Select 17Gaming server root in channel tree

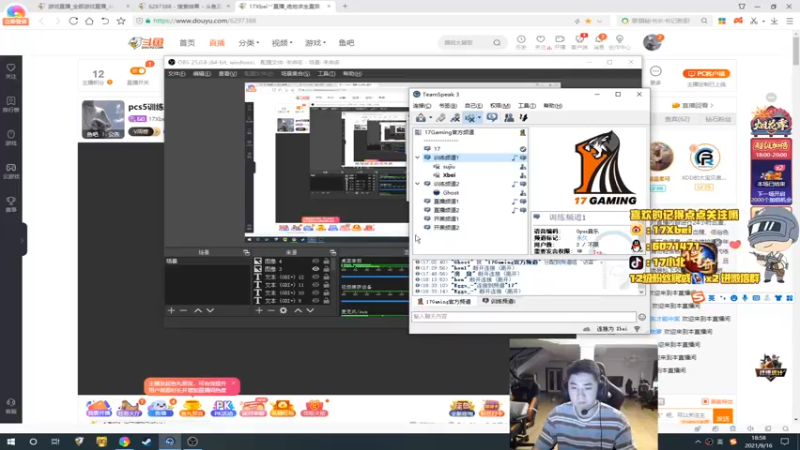click(x=449, y=132)
